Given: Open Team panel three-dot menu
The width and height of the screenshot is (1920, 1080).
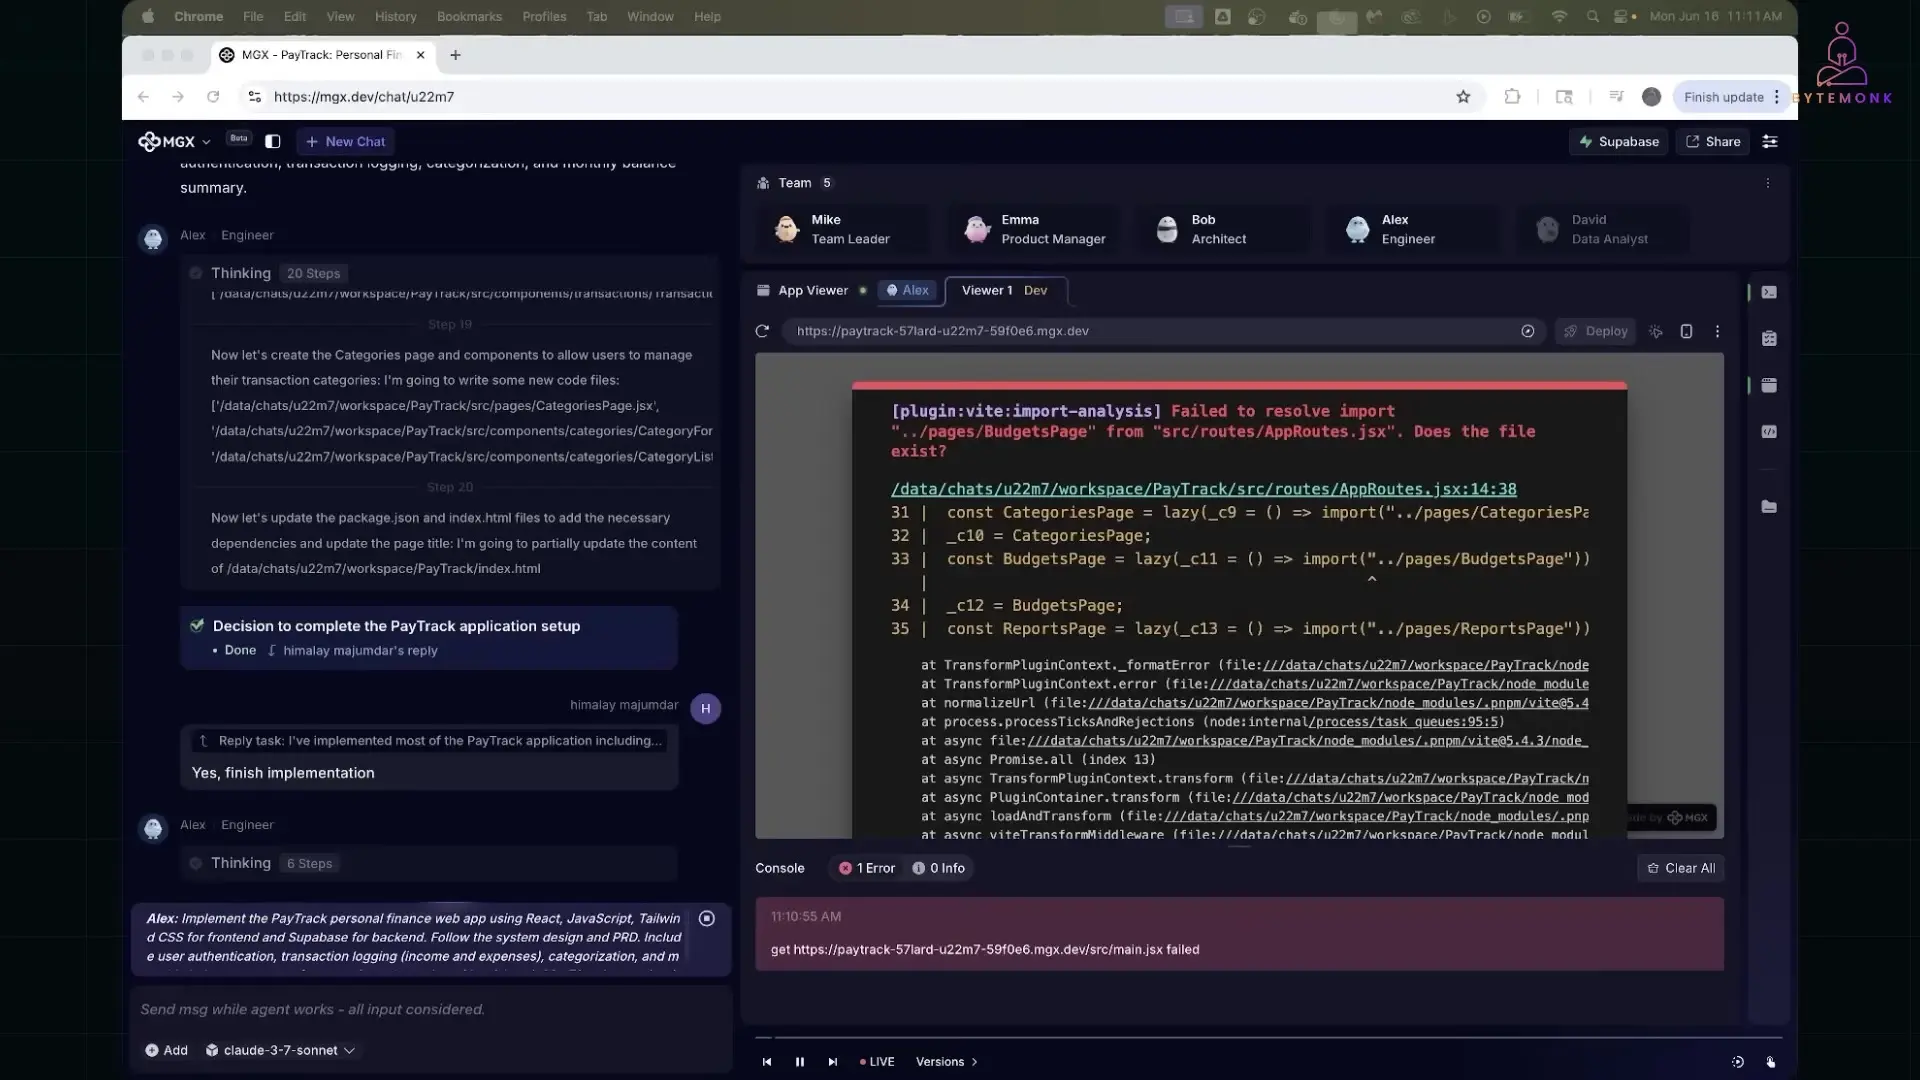Looking at the screenshot, I should [1767, 183].
